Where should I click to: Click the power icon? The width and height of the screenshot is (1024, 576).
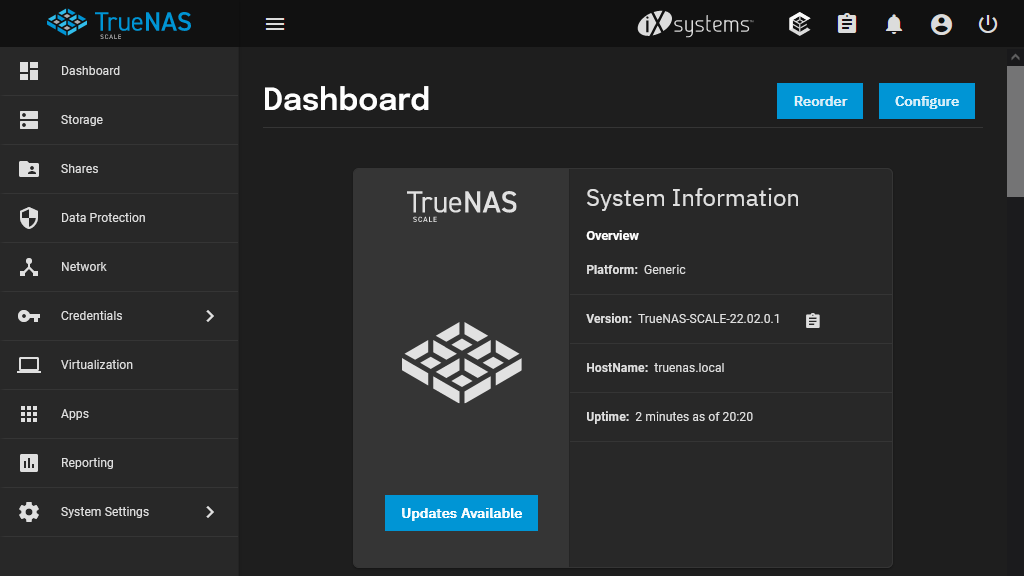point(988,24)
